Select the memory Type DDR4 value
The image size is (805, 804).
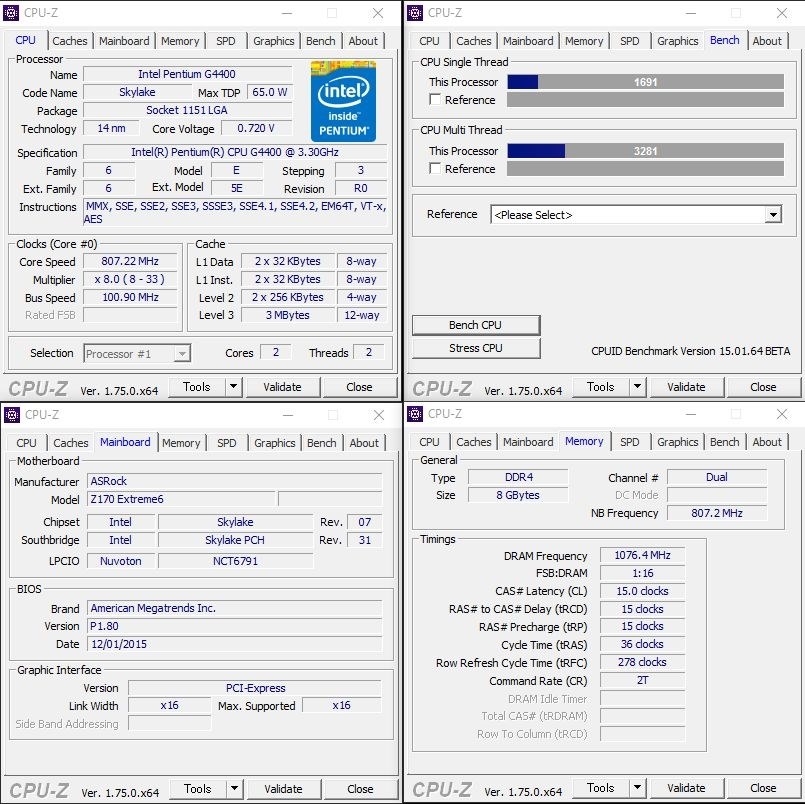[519, 477]
